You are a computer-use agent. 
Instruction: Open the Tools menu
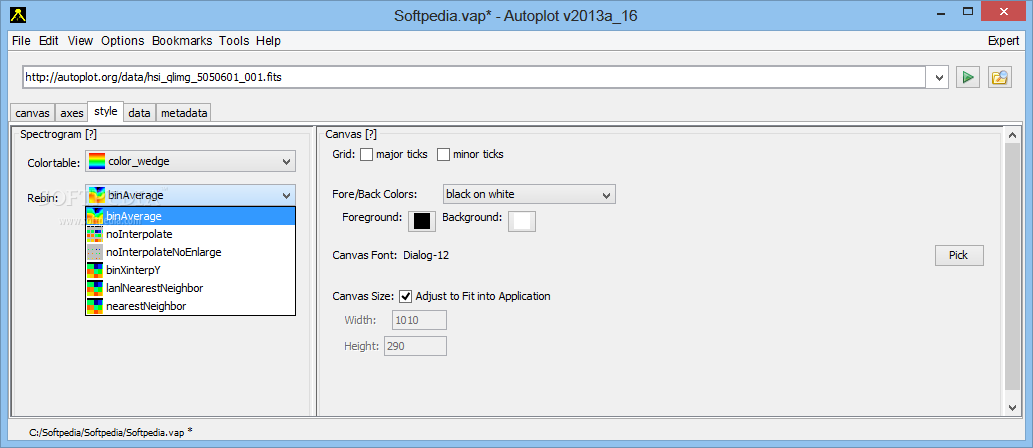(x=235, y=41)
